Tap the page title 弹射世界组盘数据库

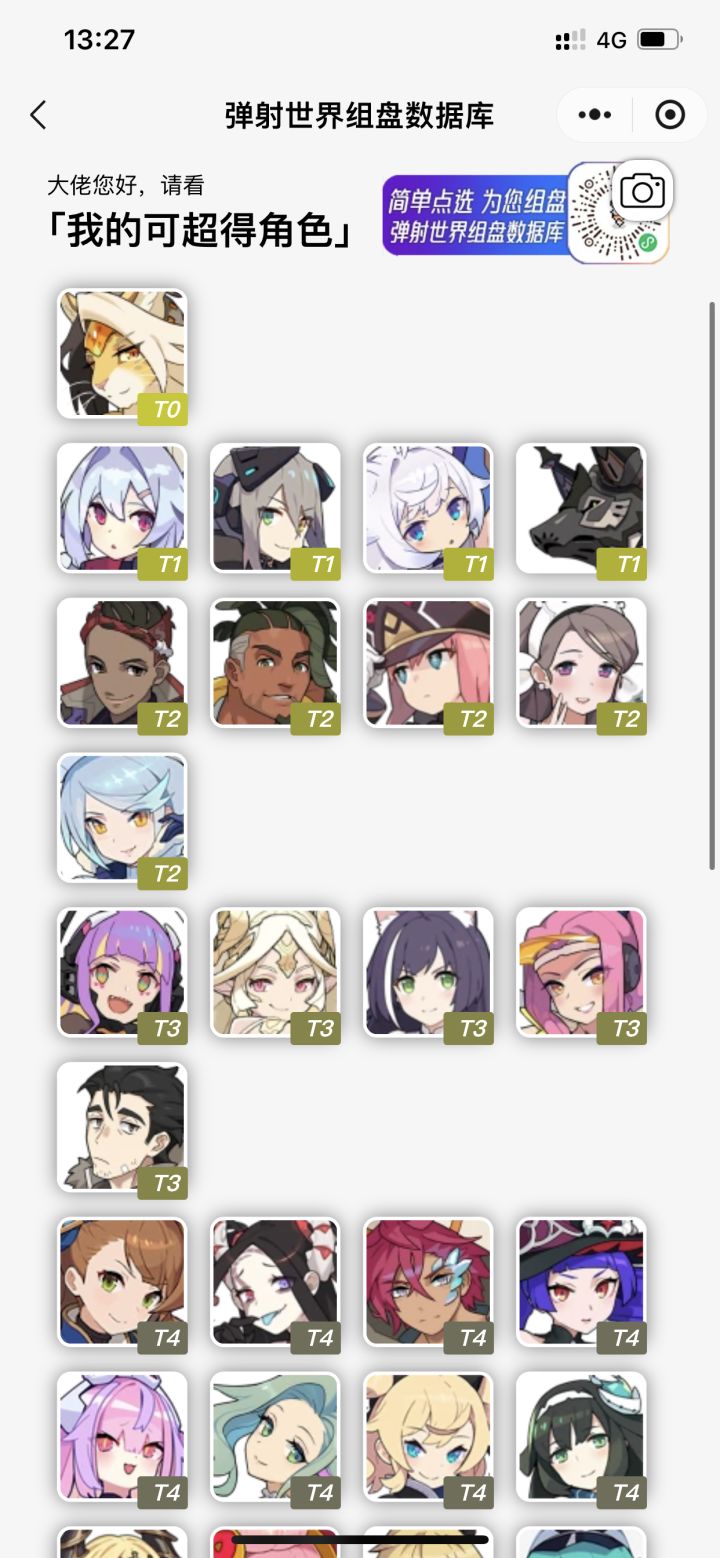(x=359, y=115)
